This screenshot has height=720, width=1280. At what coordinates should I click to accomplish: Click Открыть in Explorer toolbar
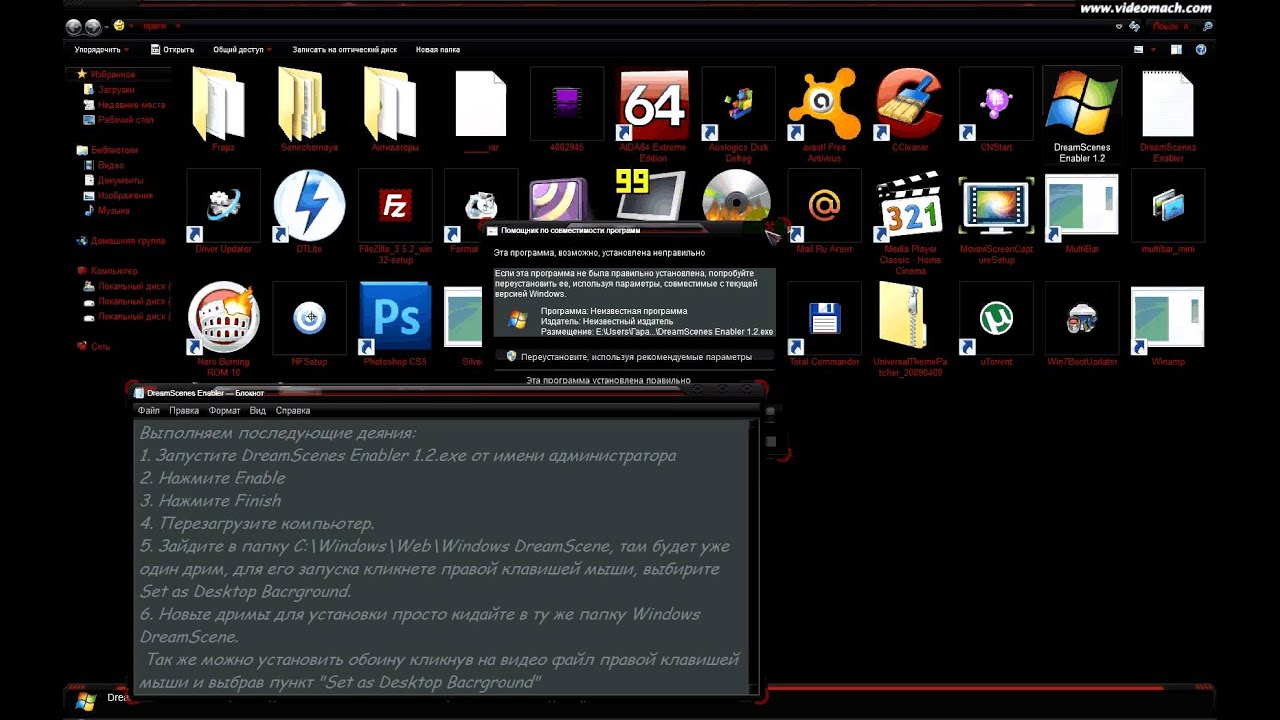172,49
